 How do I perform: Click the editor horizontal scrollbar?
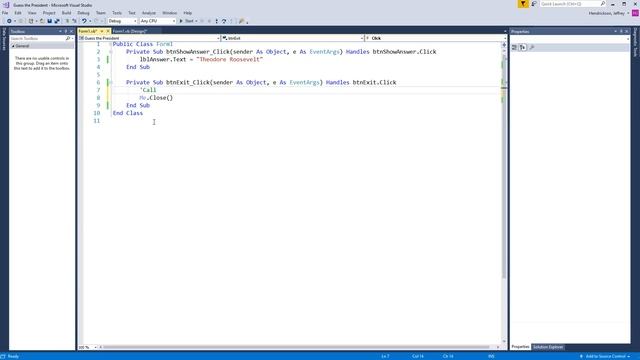point(296,347)
